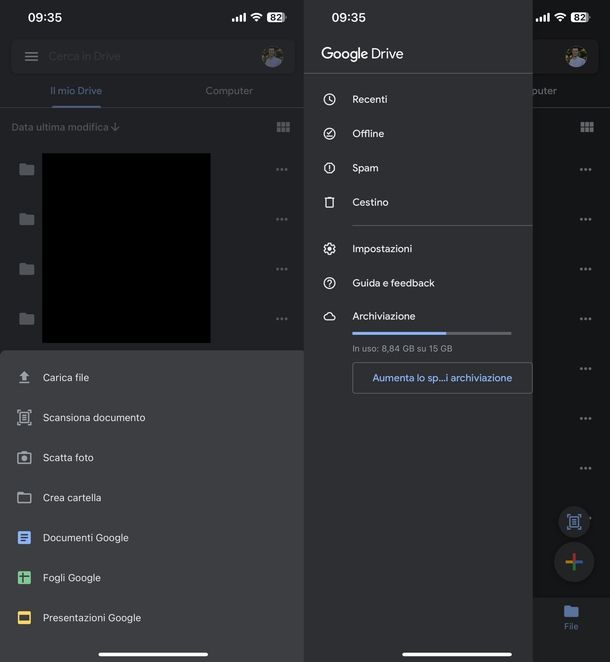This screenshot has width=610, height=662.
Task: Tap Scansiona documento option
Action: 93,418
